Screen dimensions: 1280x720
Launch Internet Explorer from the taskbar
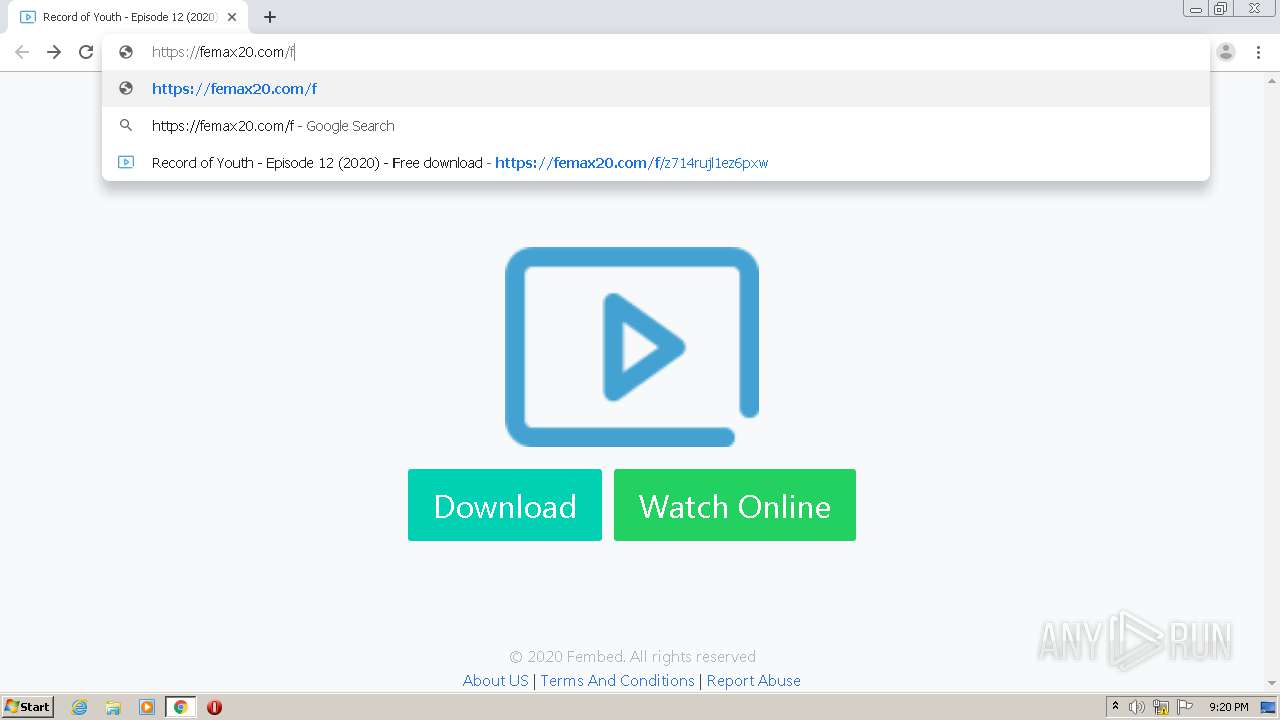click(x=79, y=707)
